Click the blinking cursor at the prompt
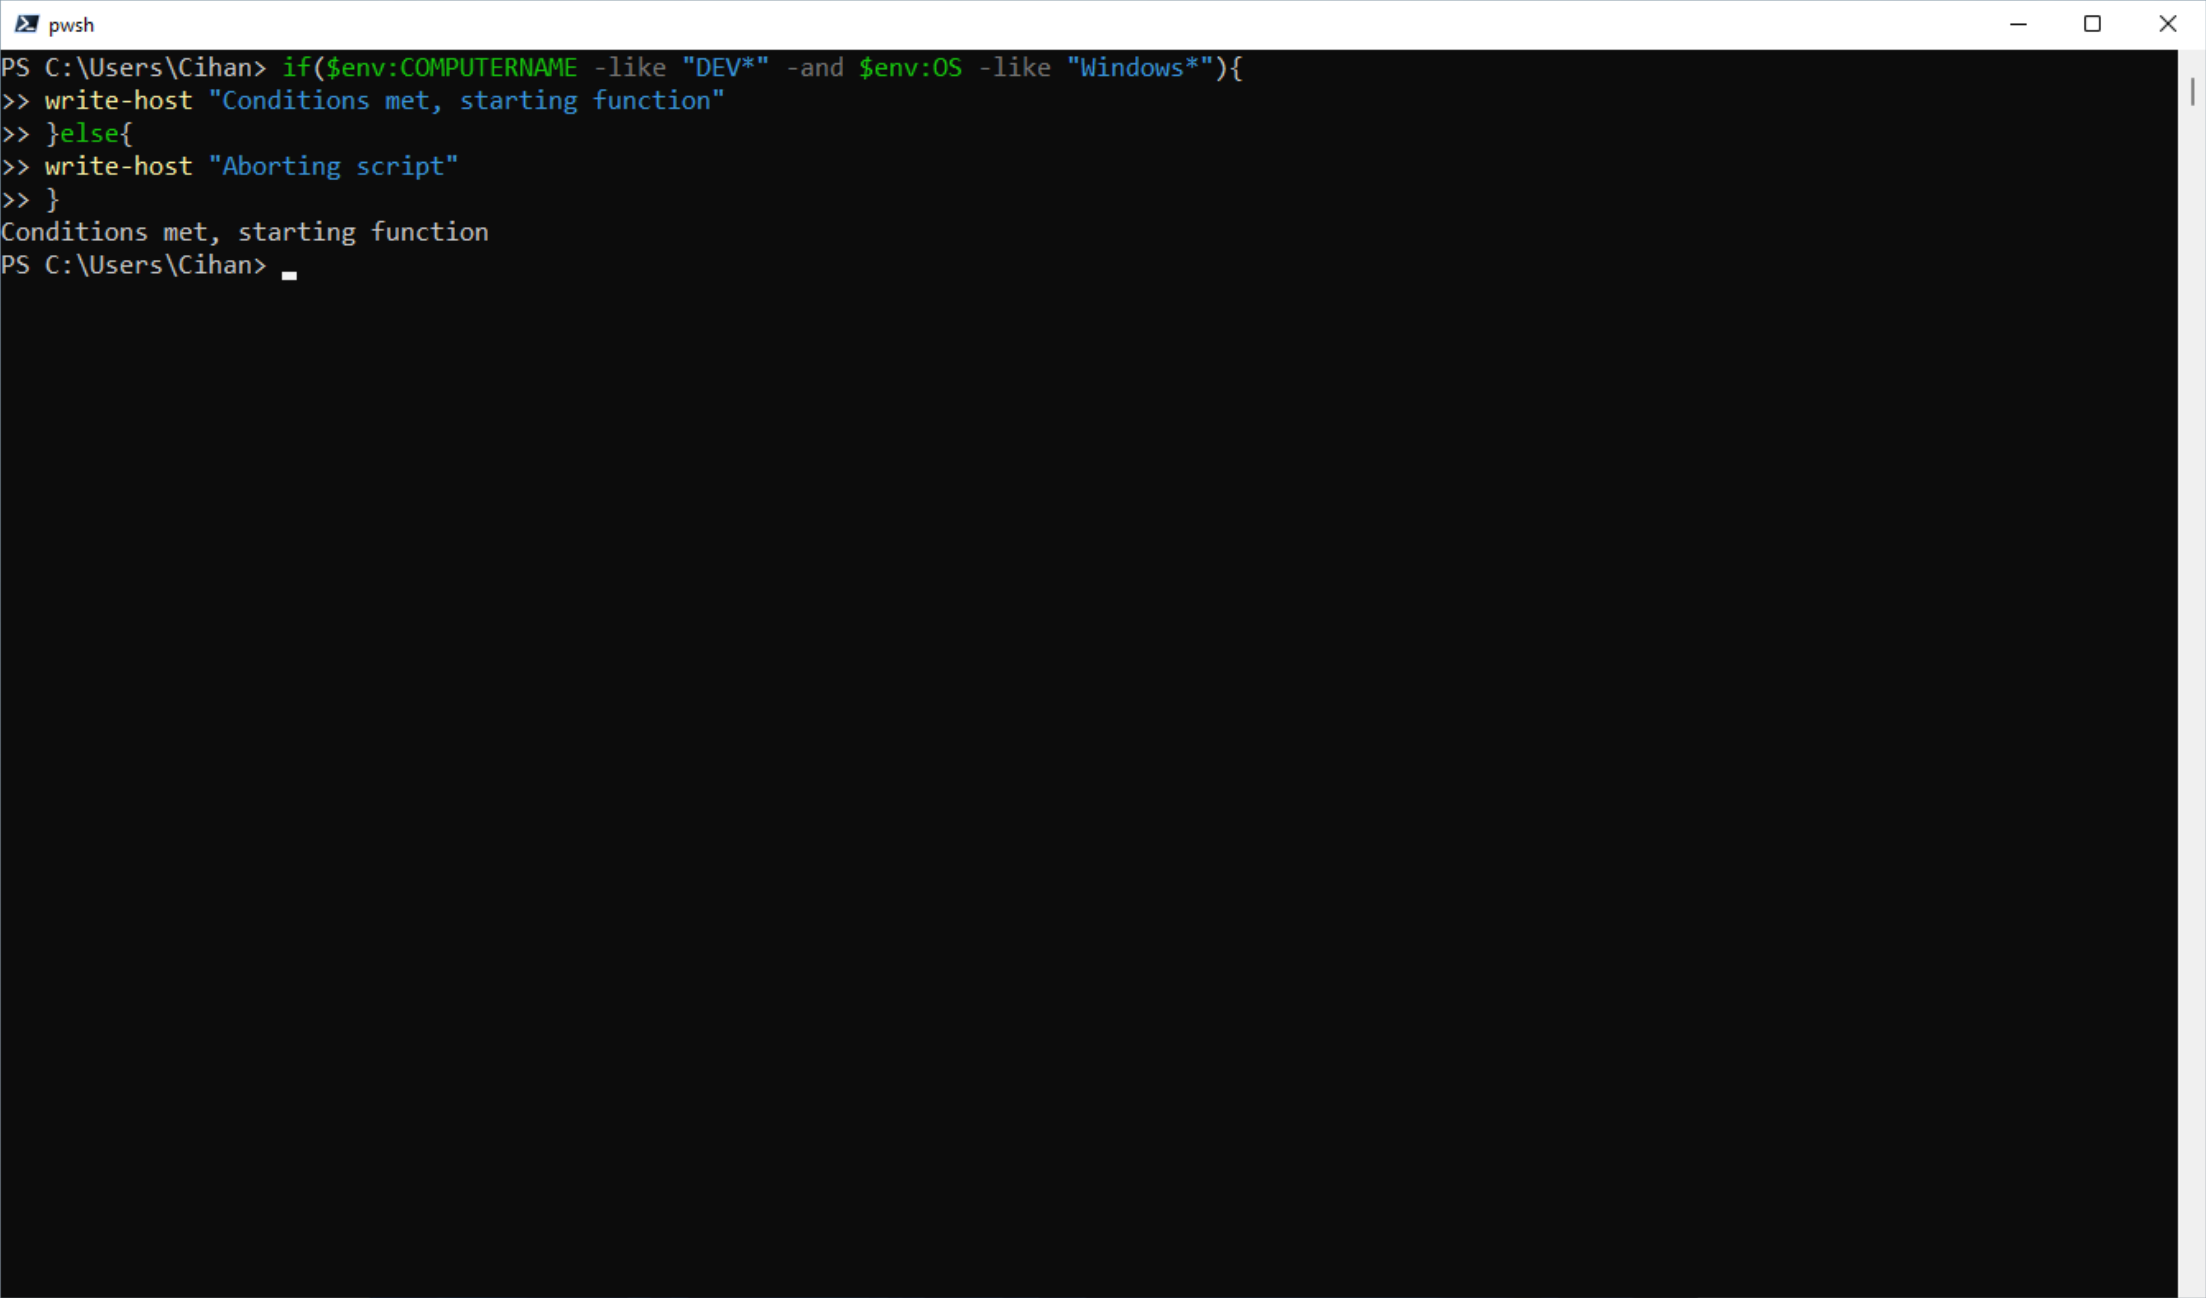Image resolution: width=2206 pixels, height=1298 pixels. (289, 275)
